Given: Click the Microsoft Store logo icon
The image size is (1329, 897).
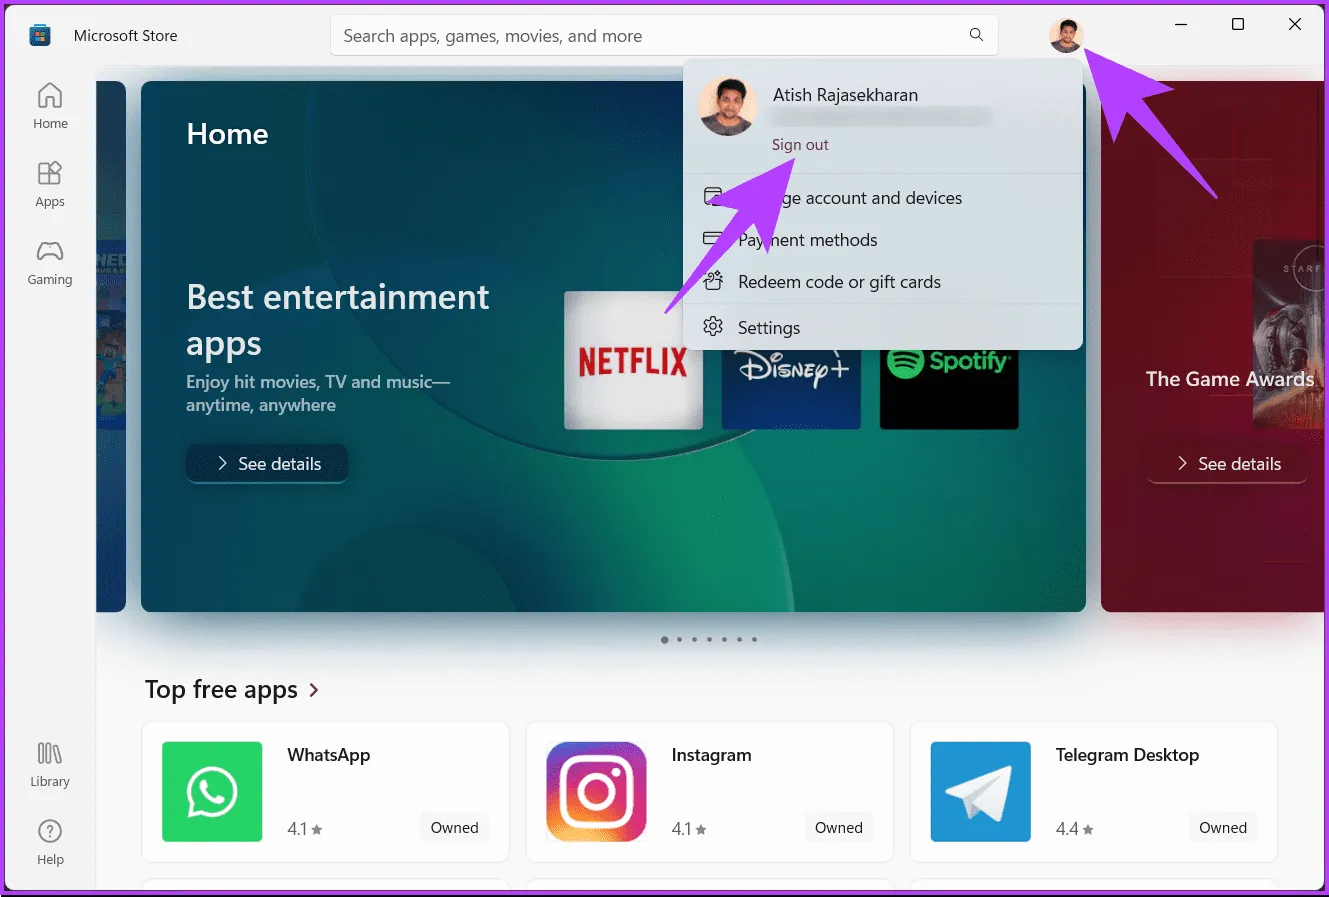Looking at the screenshot, I should (40, 36).
